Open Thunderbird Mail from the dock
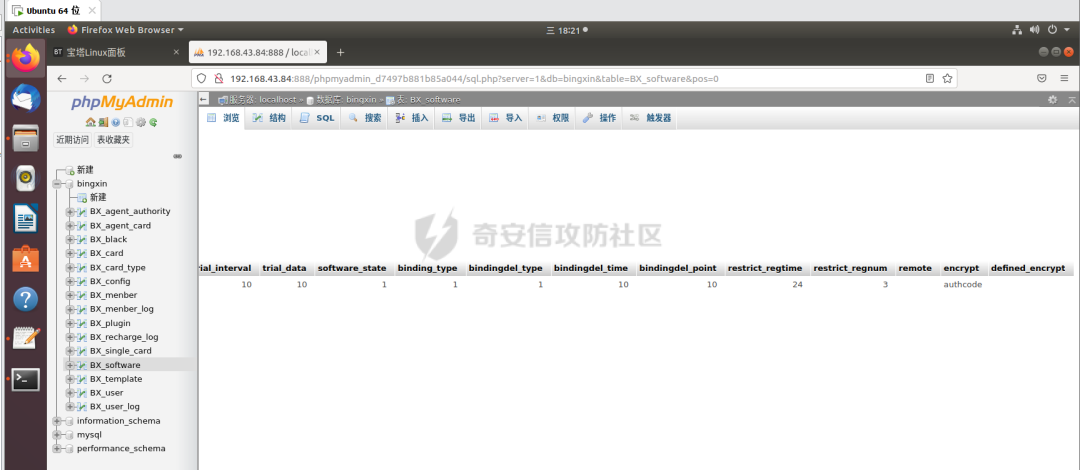This screenshot has height=470, width=1080. point(25,99)
